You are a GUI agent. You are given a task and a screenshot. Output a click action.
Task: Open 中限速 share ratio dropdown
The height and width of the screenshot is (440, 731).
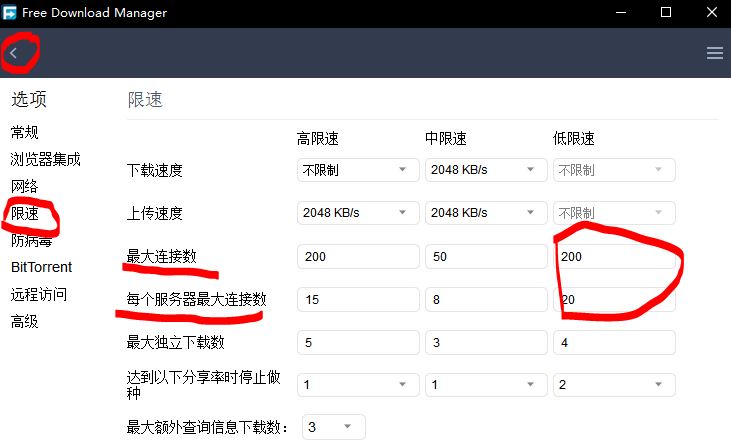tap(486, 385)
